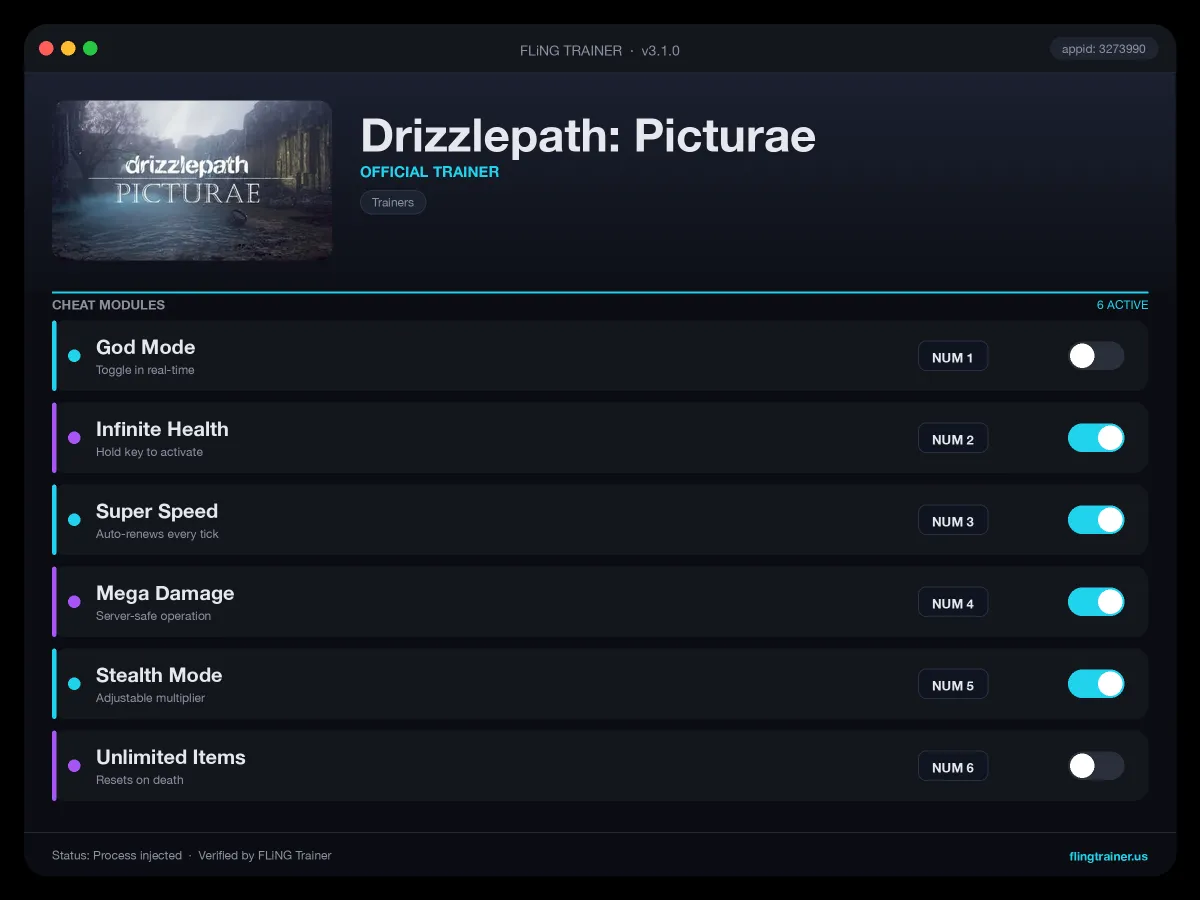1200x900 pixels.
Task: Click the Drizzlepath Picturae cover thumbnail
Action: [192, 180]
